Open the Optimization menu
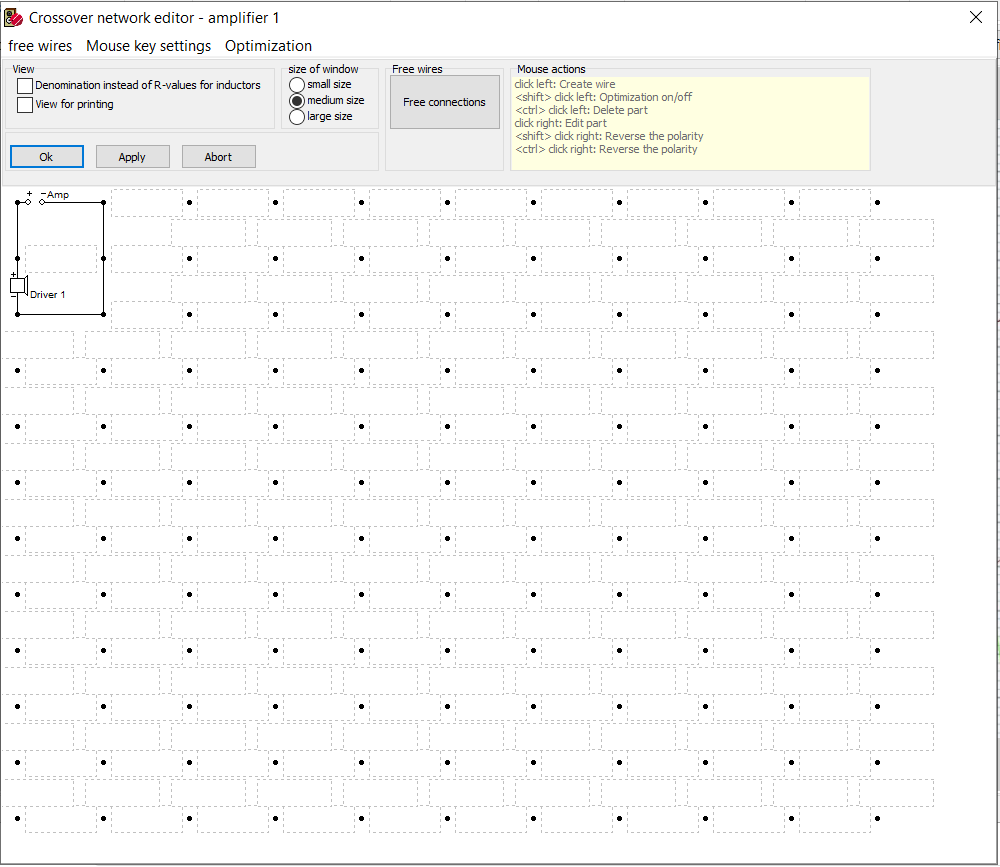Screen dimensions: 1000x867 268,46
